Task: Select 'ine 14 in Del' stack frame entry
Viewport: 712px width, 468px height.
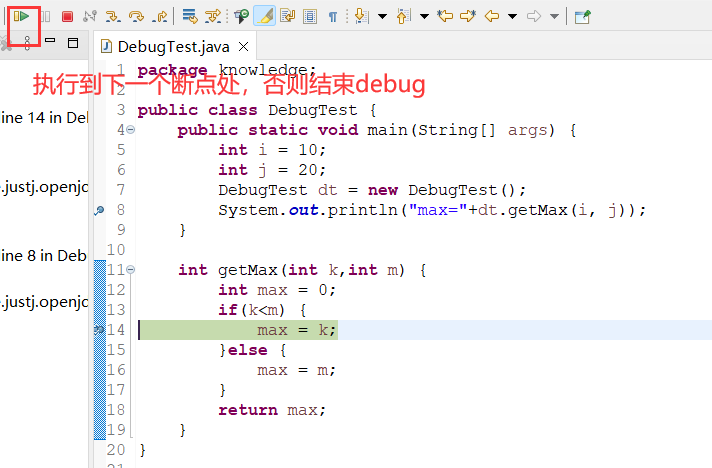Action: tap(44, 118)
